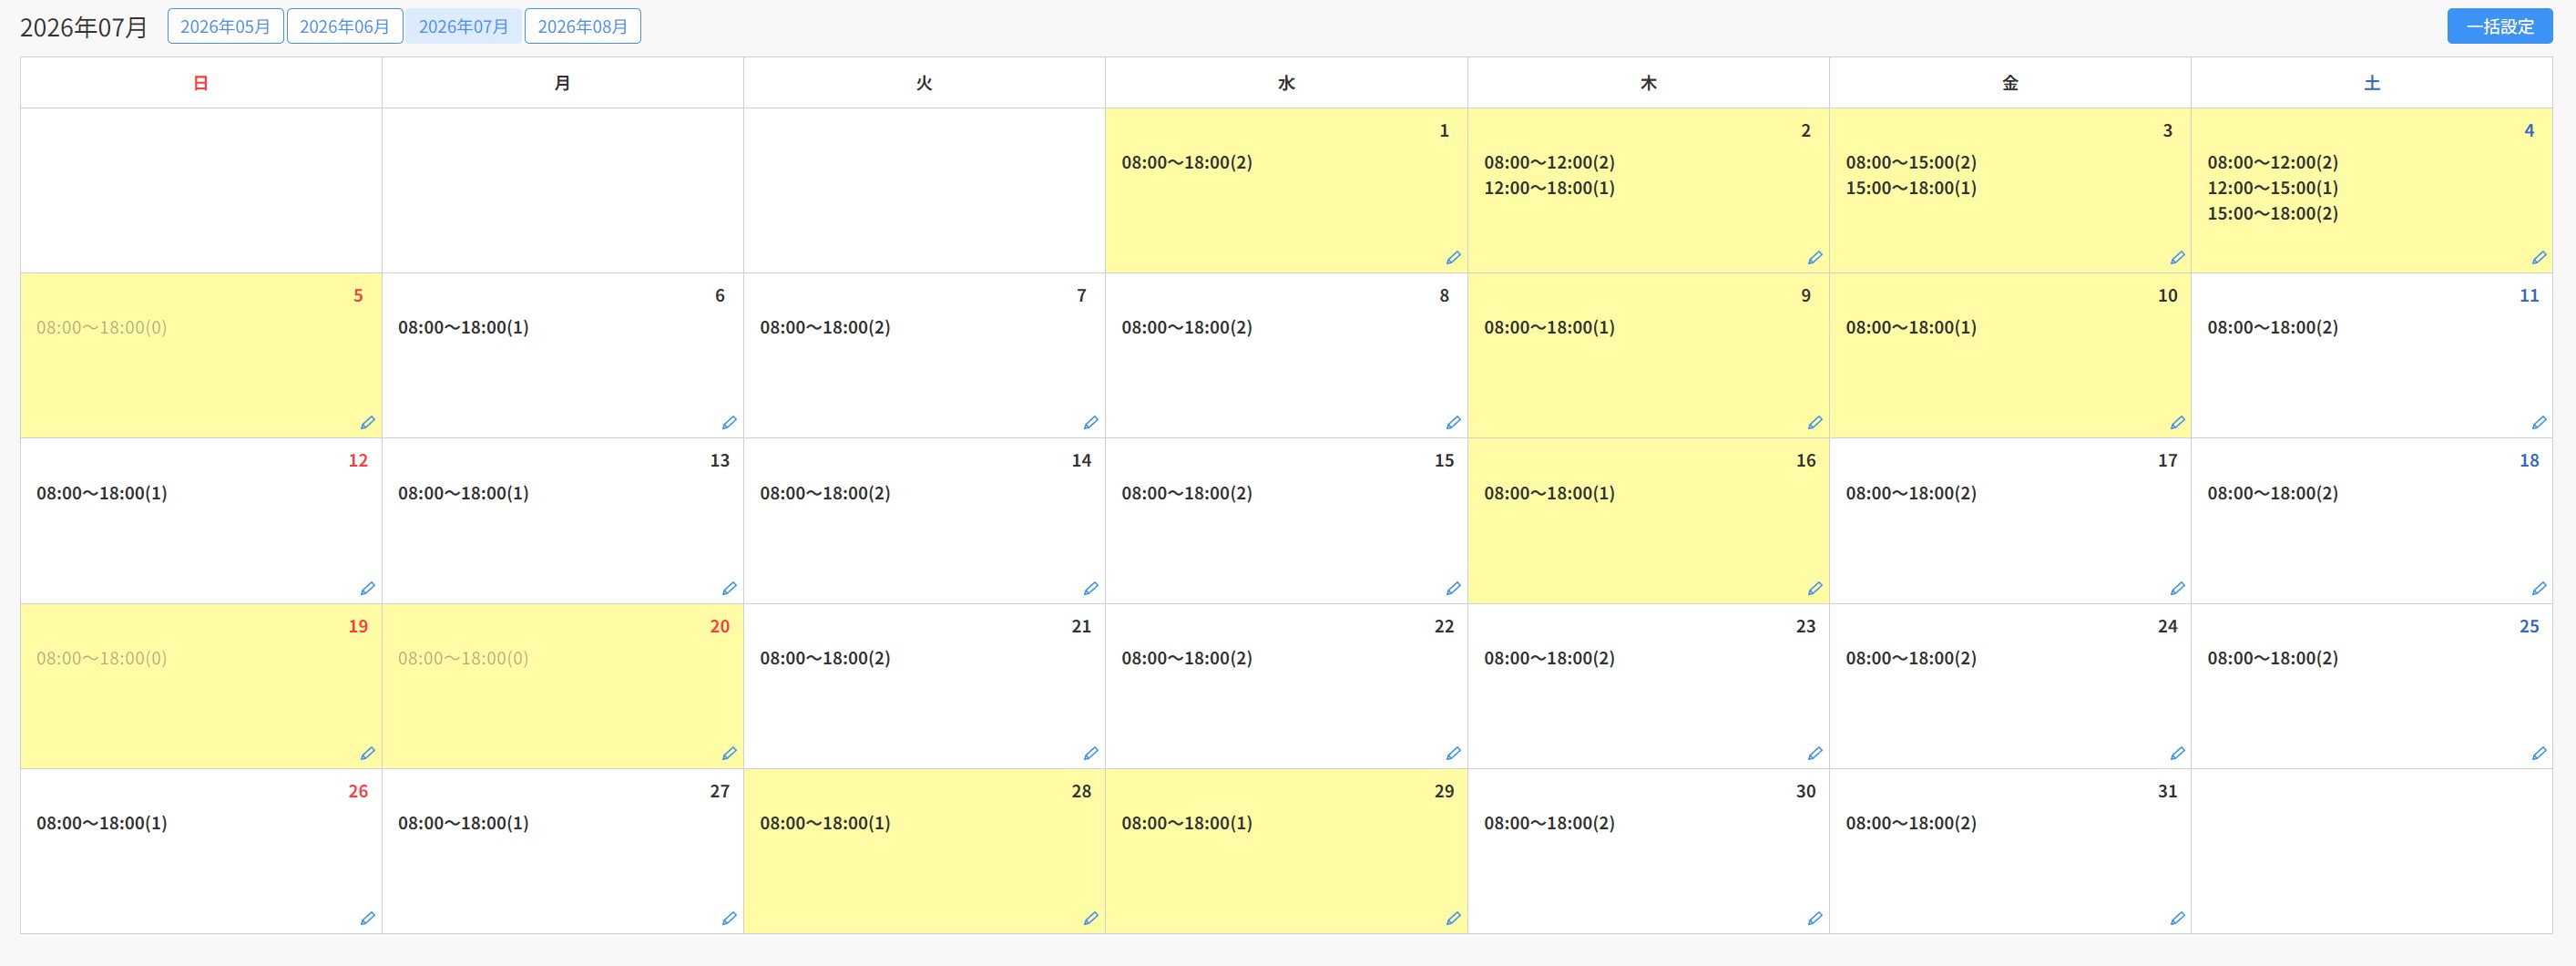Click the pencil icon in the July 9 cell

(x=1815, y=423)
